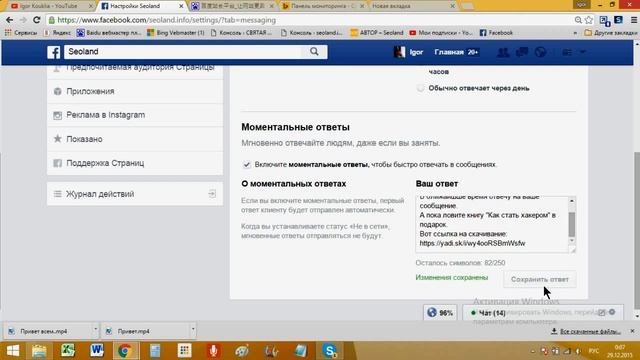Click chat settings gear icon
640x360 pixels.
click(612, 312)
